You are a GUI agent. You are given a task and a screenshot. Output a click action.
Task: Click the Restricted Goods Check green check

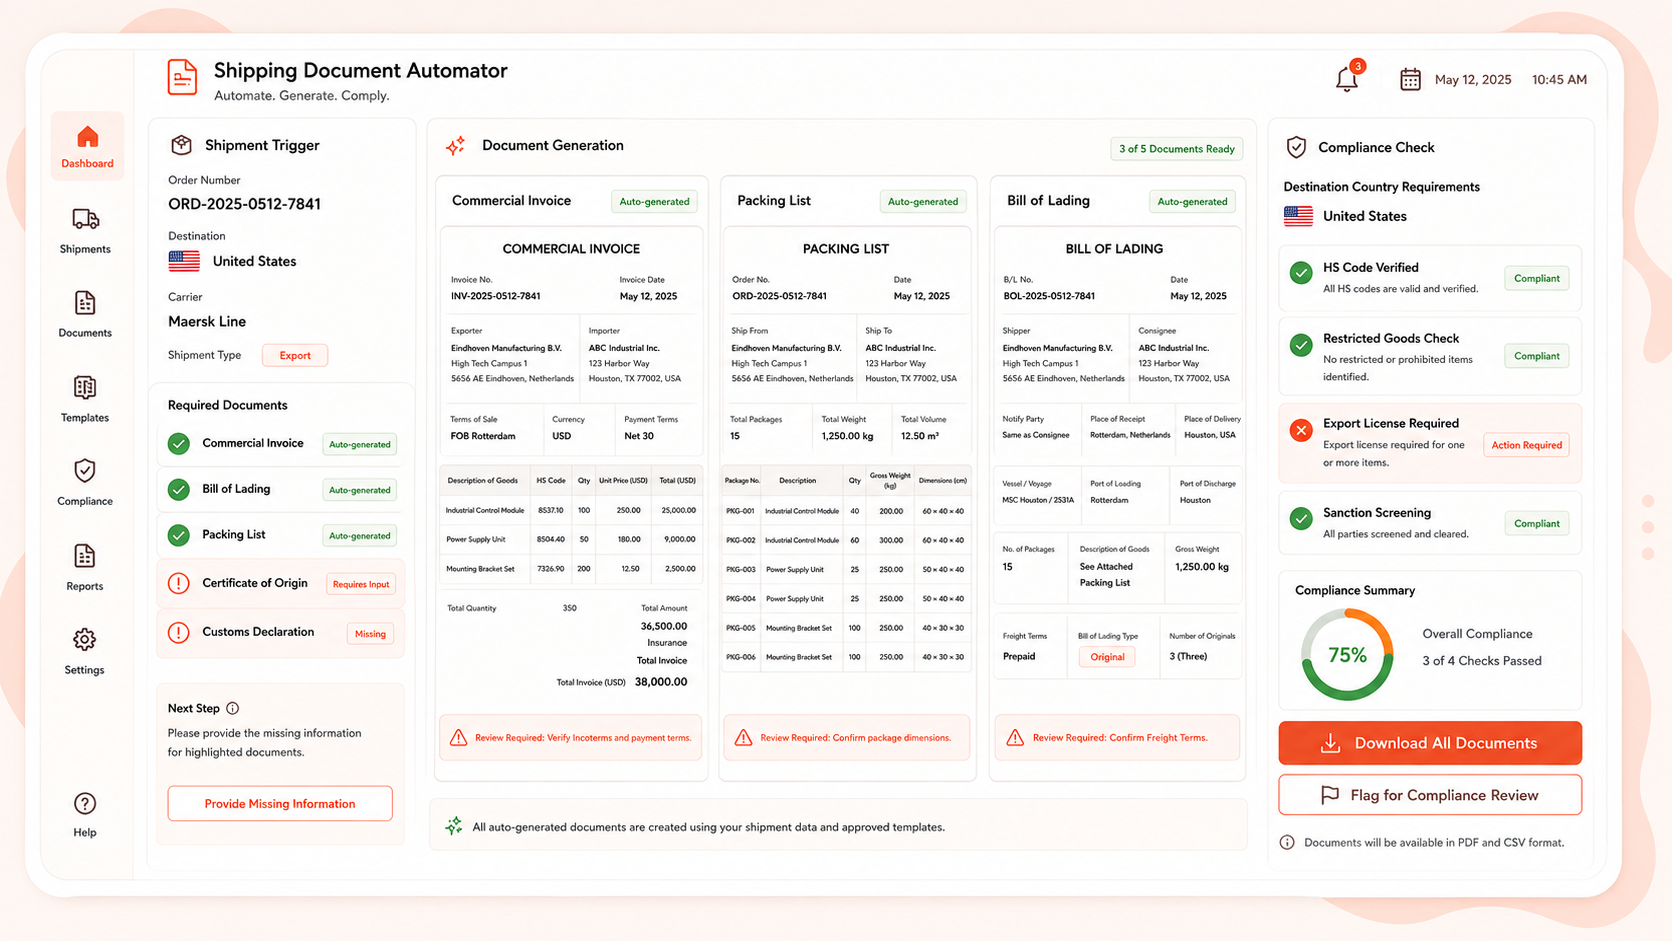(1301, 345)
